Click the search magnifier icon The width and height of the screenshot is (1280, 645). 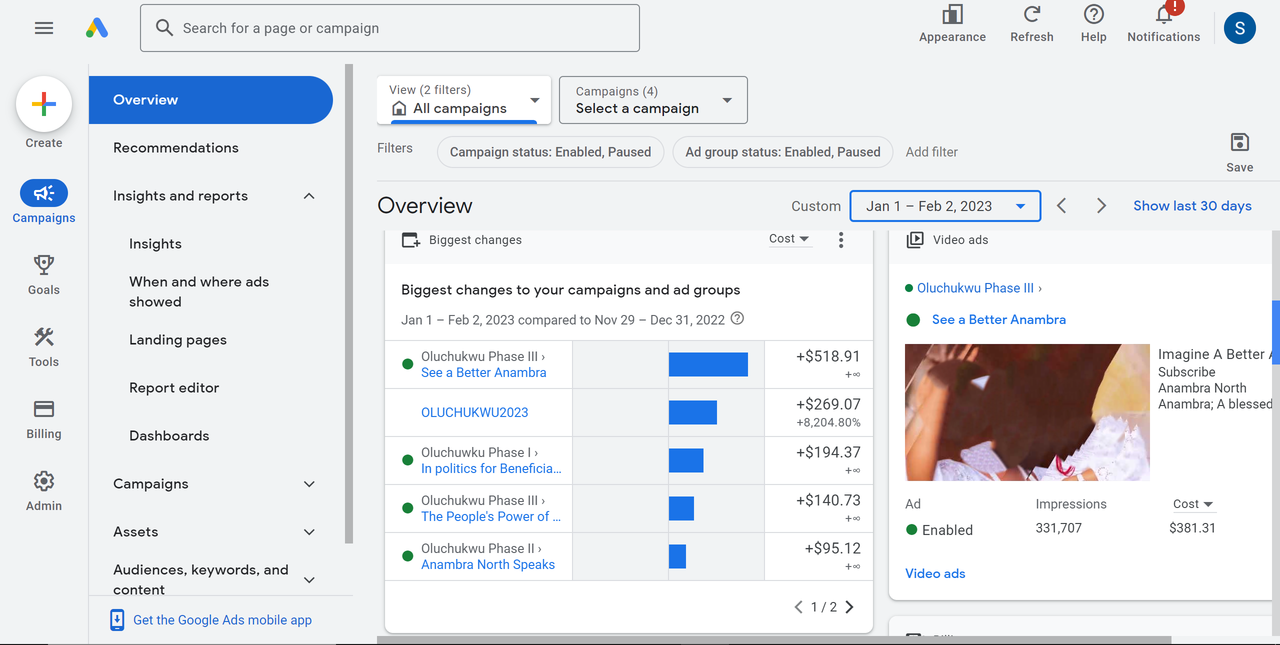point(164,28)
